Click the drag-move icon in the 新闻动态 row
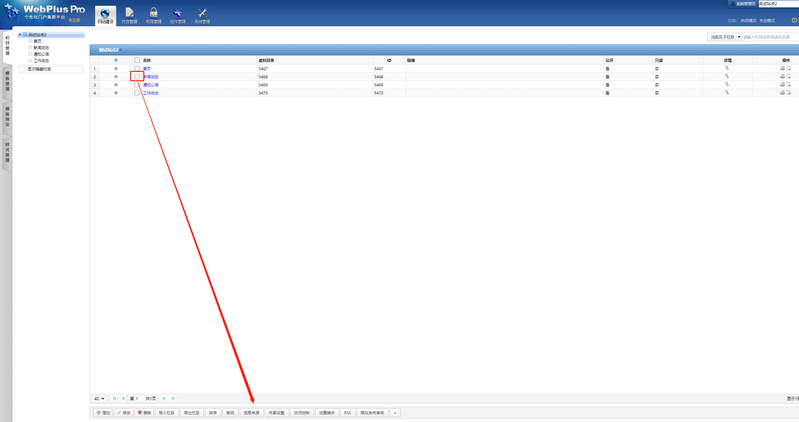Screen dimensions: 799x422 click(x=117, y=77)
